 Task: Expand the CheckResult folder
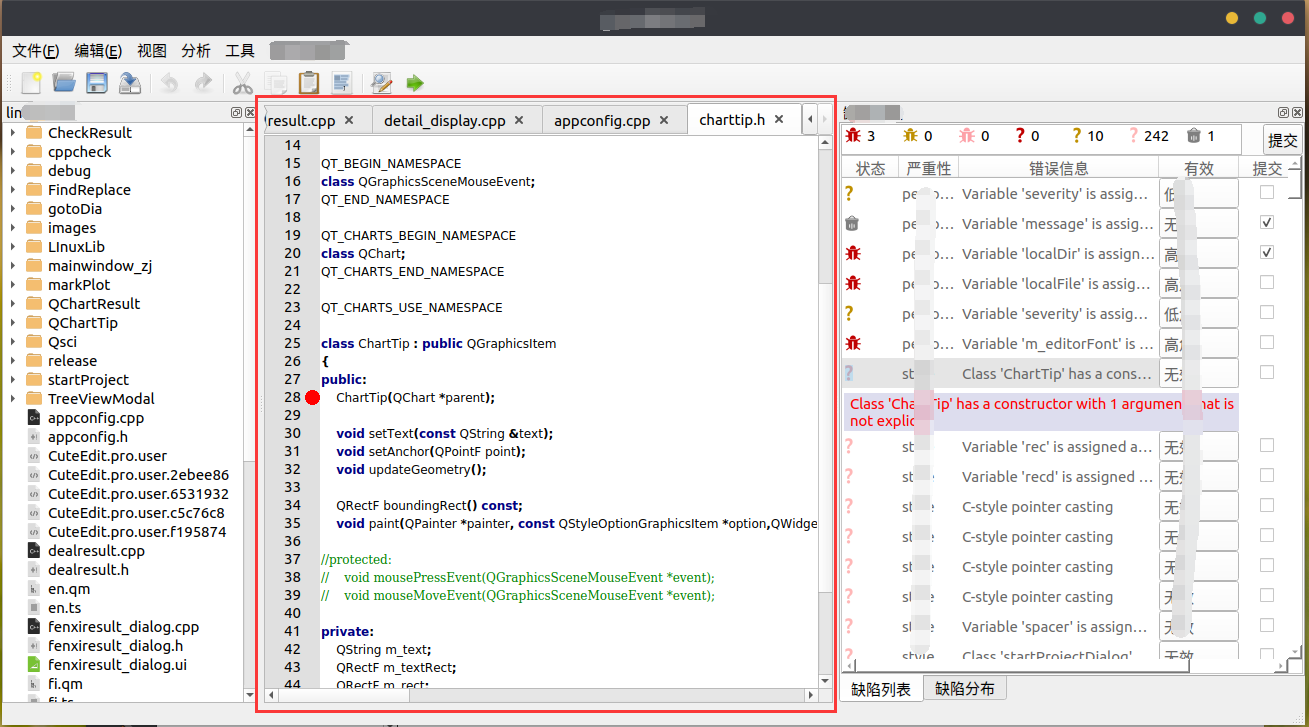[x=12, y=133]
